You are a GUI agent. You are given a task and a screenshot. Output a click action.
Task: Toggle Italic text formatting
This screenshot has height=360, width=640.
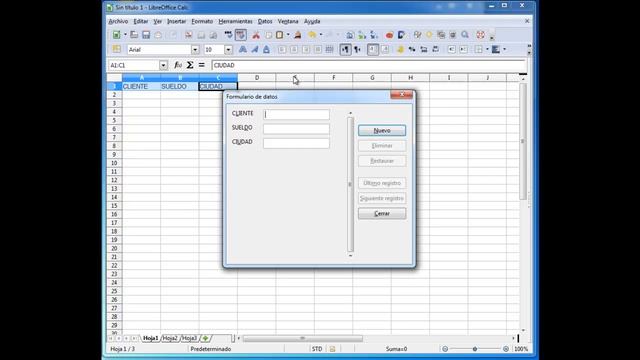tap(255, 49)
